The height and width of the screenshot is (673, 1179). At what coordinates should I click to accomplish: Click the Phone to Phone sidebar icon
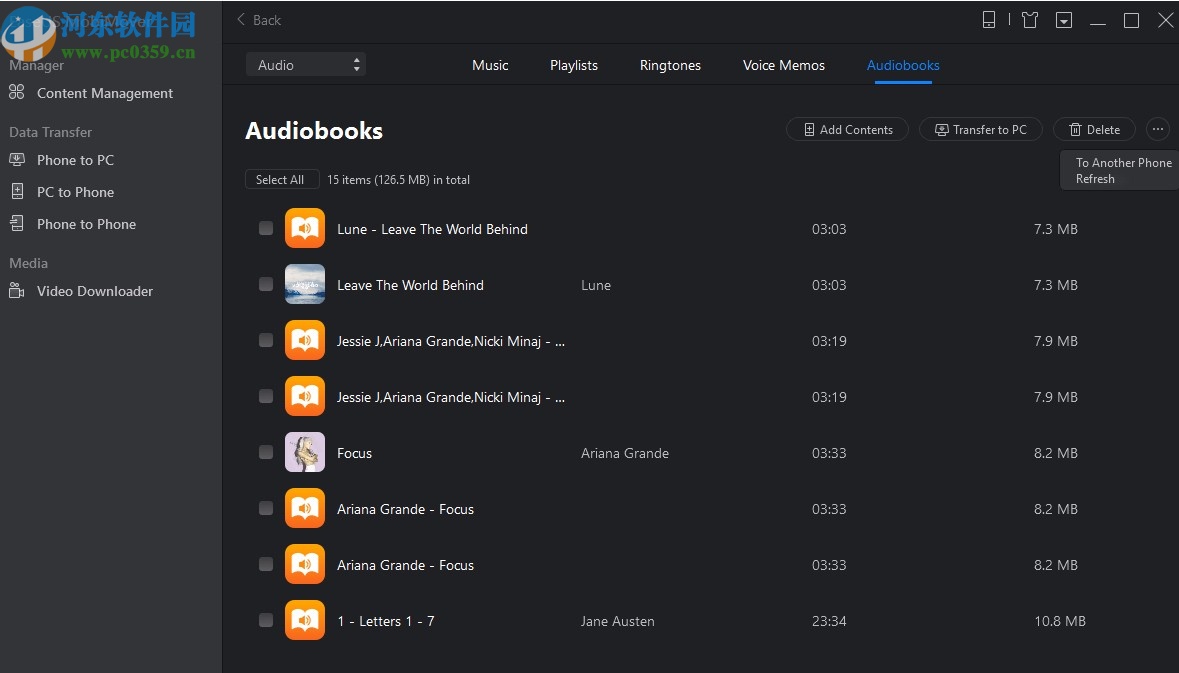tap(16, 224)
